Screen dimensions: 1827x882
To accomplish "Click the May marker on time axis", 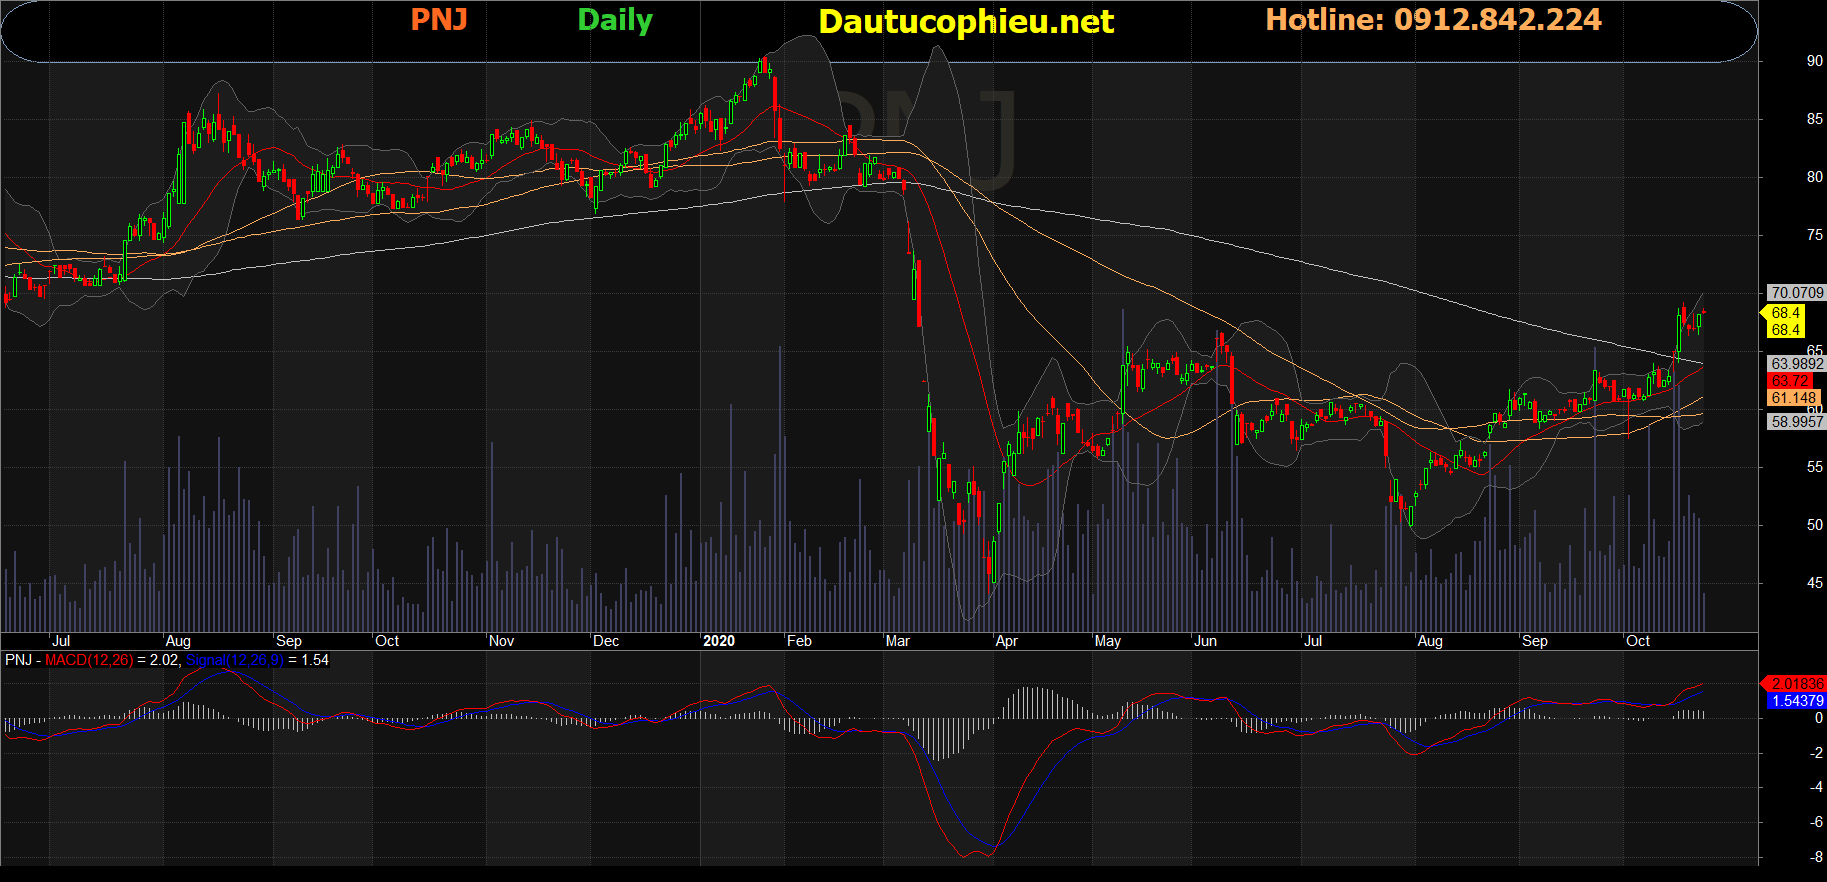I will point(1107,641).
